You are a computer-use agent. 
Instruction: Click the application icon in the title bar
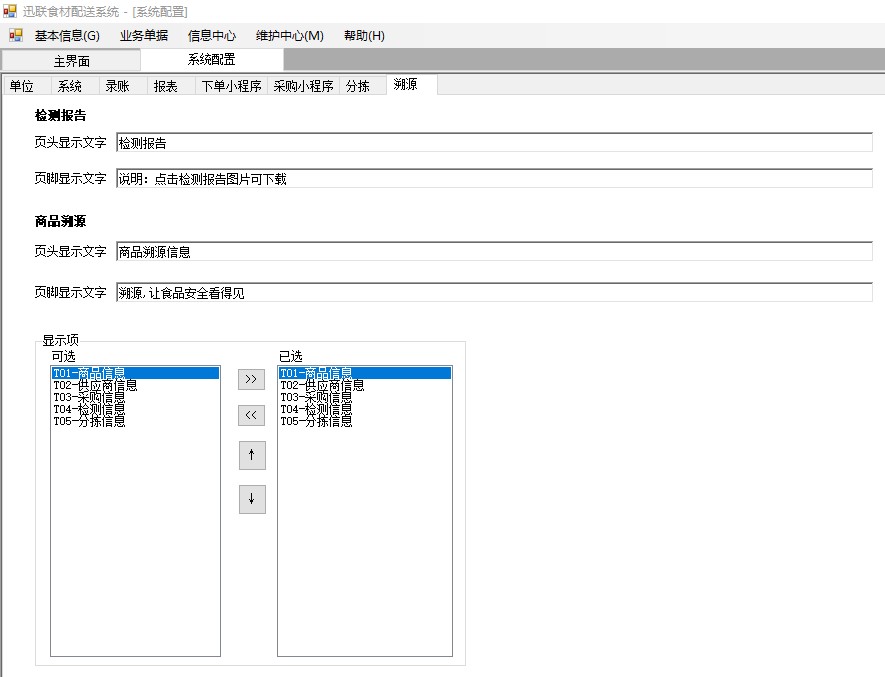(10, 11)
